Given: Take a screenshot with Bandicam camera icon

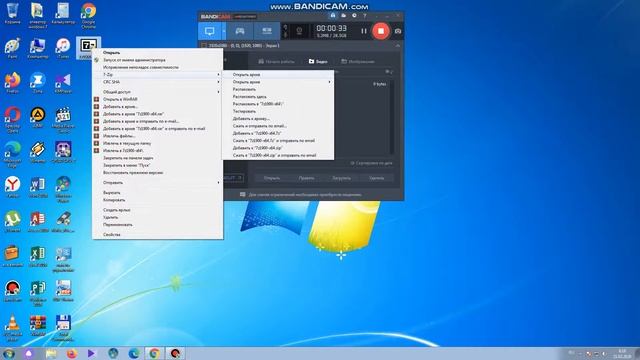Looking at the screenshot, I should point(398,31).
